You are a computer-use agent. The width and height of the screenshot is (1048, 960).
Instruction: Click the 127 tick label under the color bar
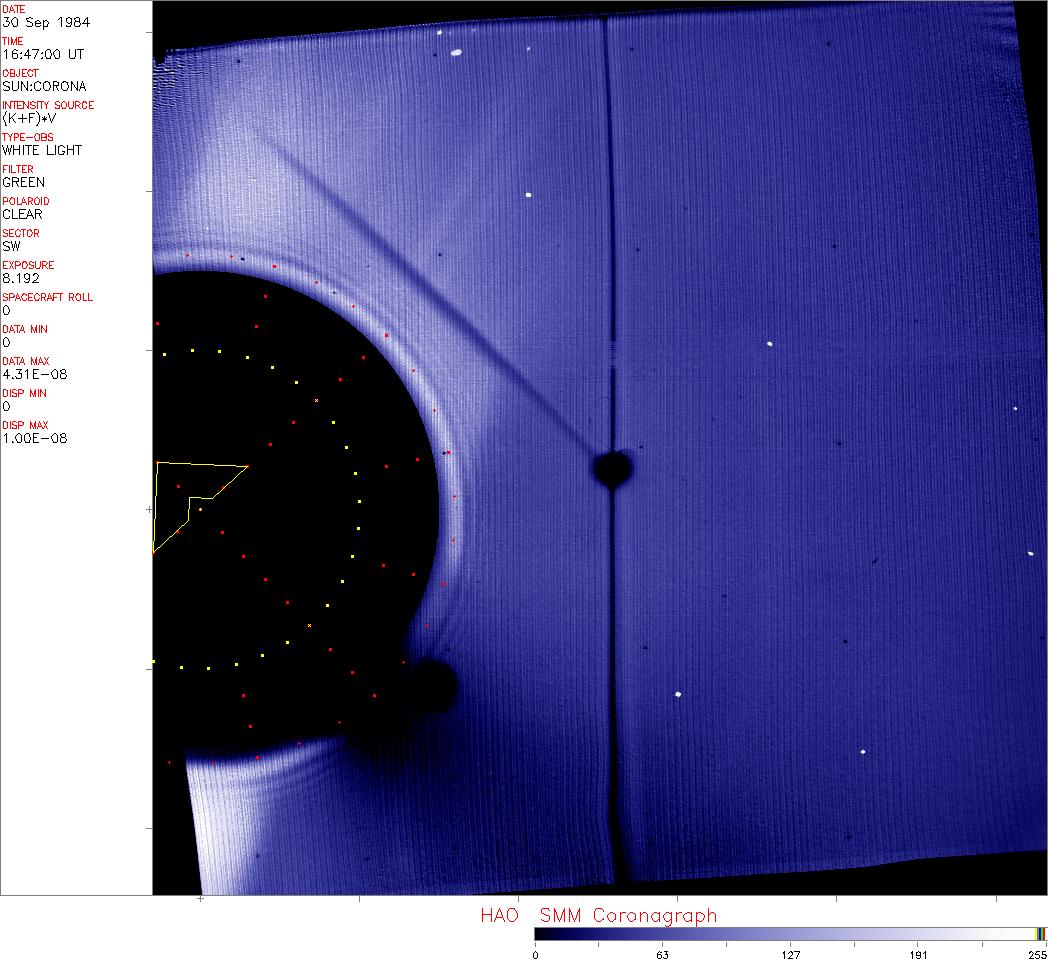pyautogui.click(x=790, y=954)
